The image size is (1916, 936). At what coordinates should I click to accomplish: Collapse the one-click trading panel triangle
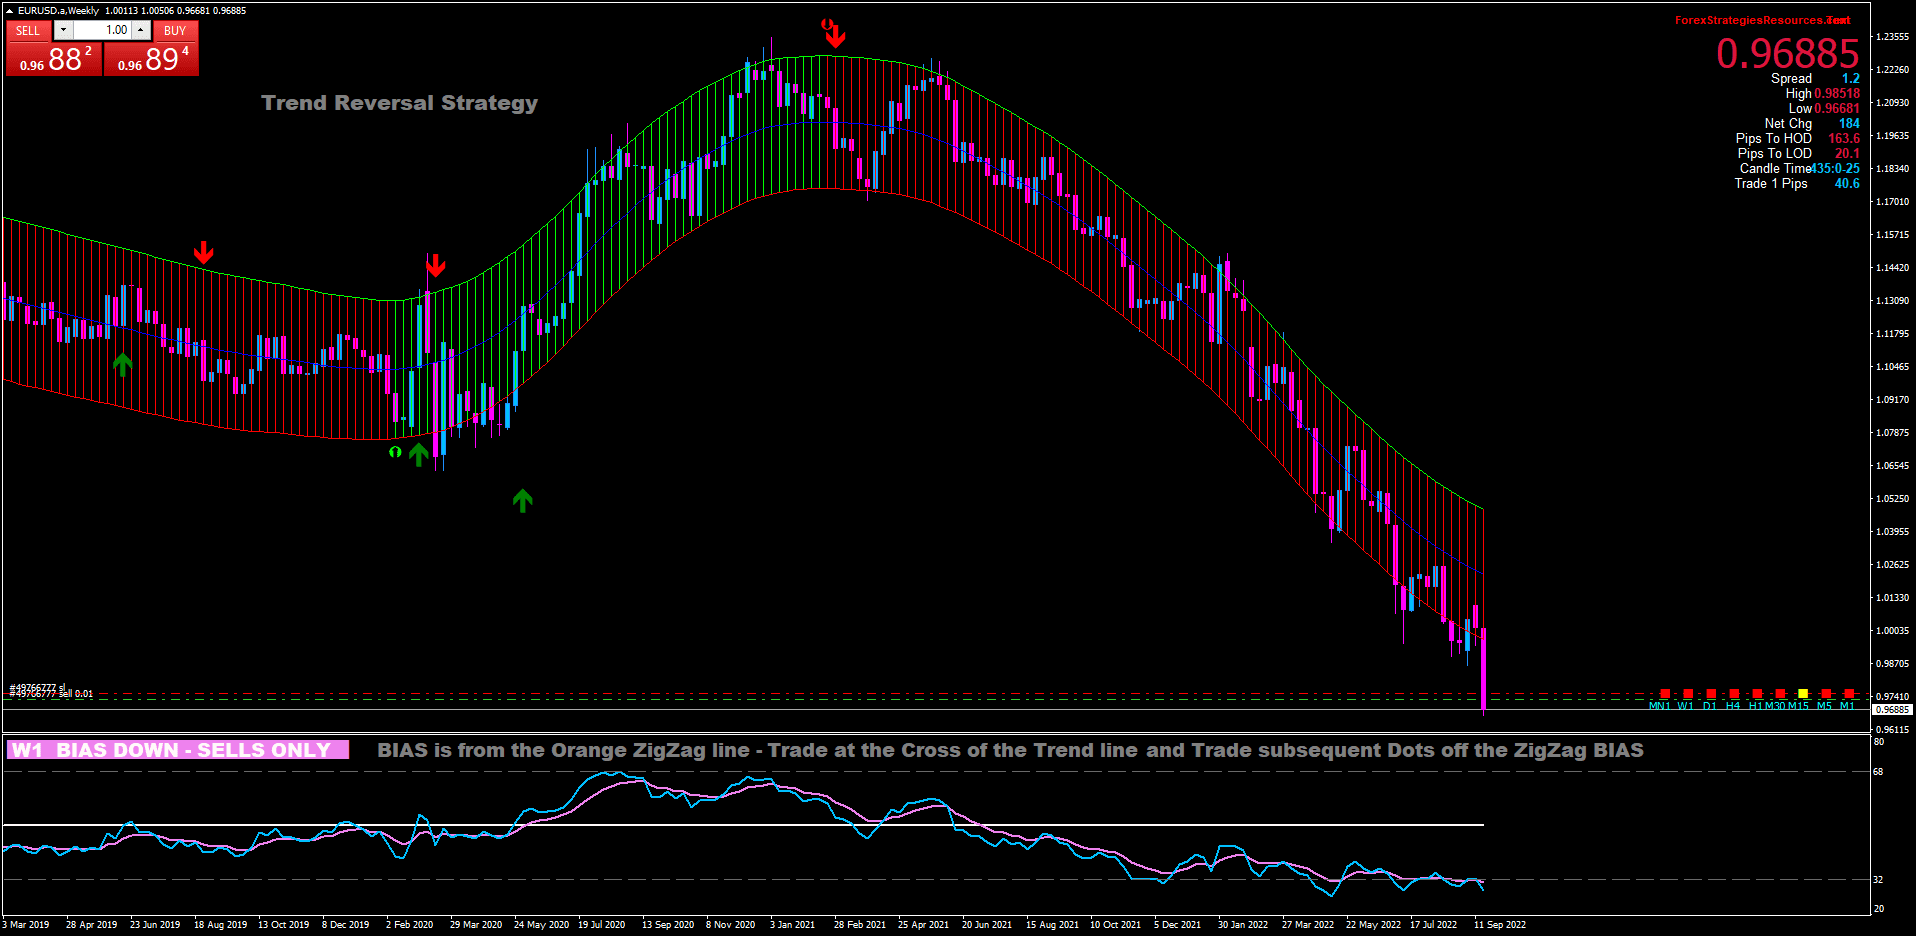click(x=9, y=11)
